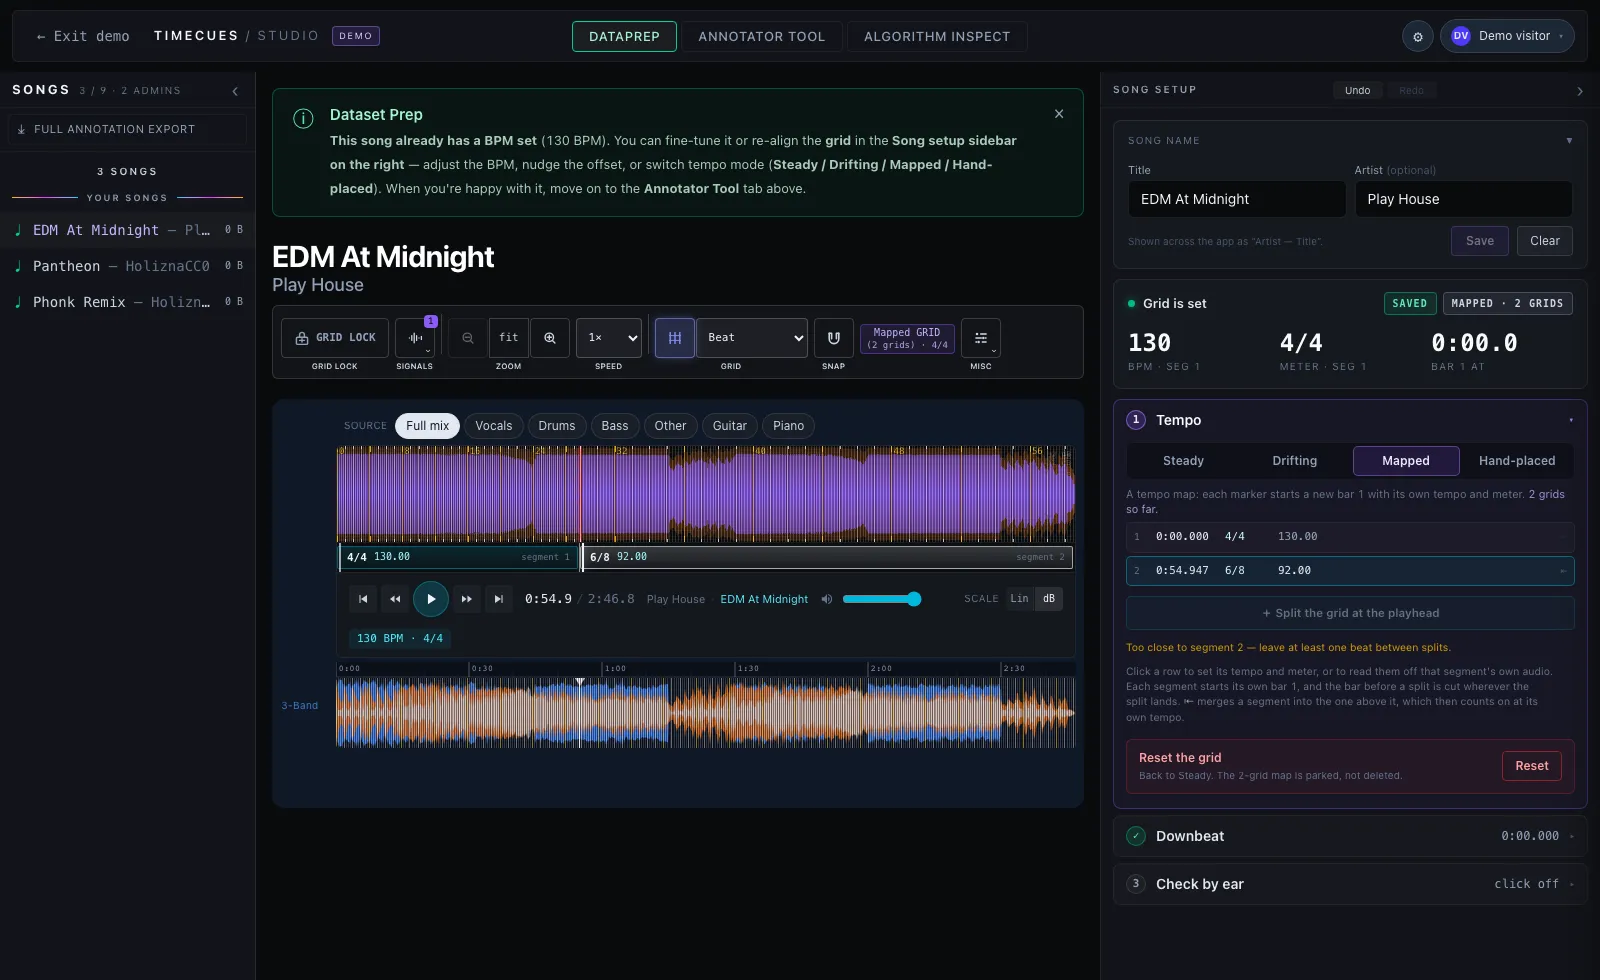Switch scale to dB
The width and height of the screenshot is (1600, 980).
click(1049, 599)
